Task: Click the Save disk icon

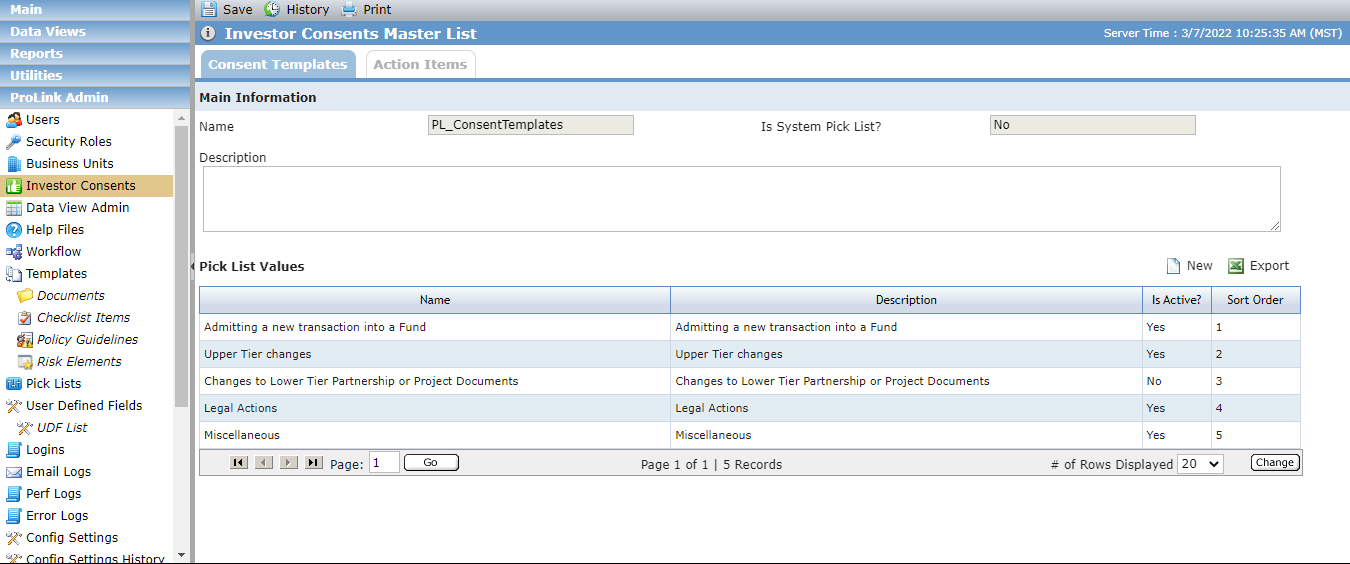Action: click(x=209, y=9)
